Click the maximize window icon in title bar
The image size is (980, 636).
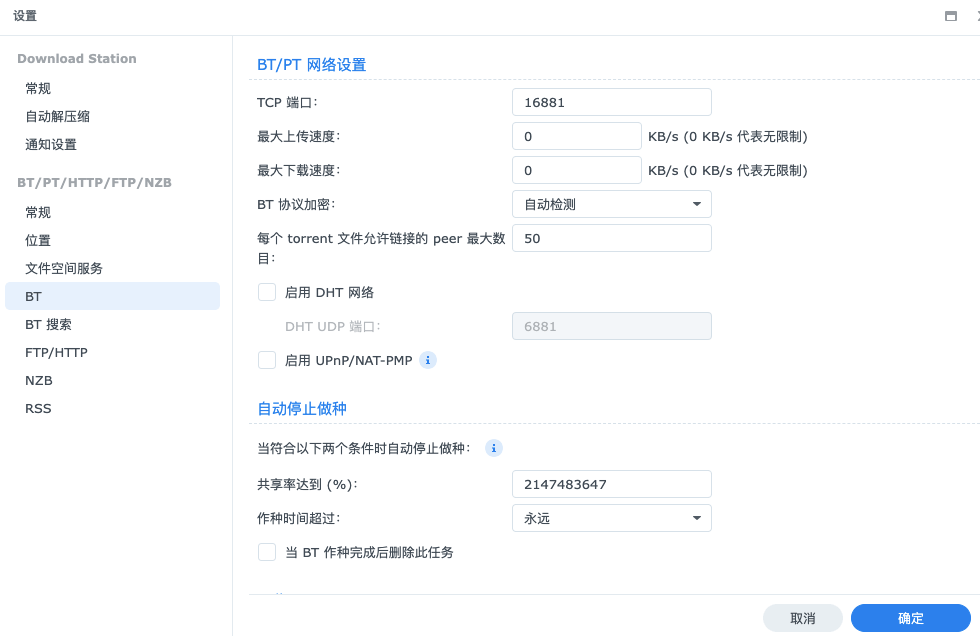point(950,16)
